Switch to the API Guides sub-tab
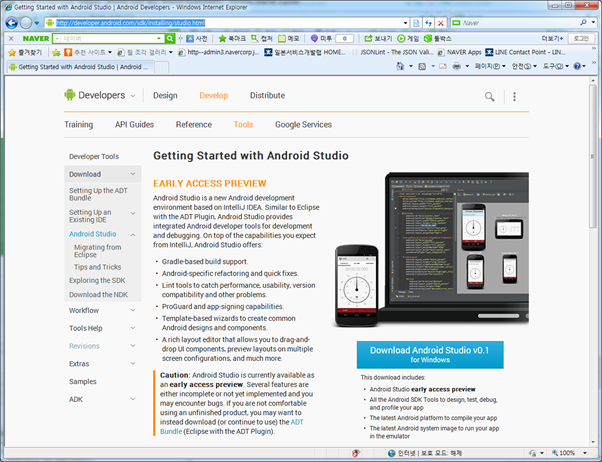 (x=134, y=124)
